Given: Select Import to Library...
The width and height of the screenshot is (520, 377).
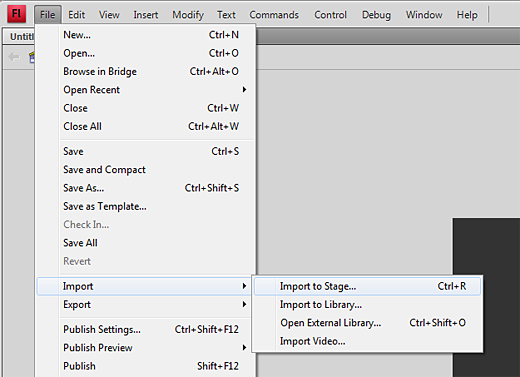Looking at the screenshot, I should click(x=367, y=305).
